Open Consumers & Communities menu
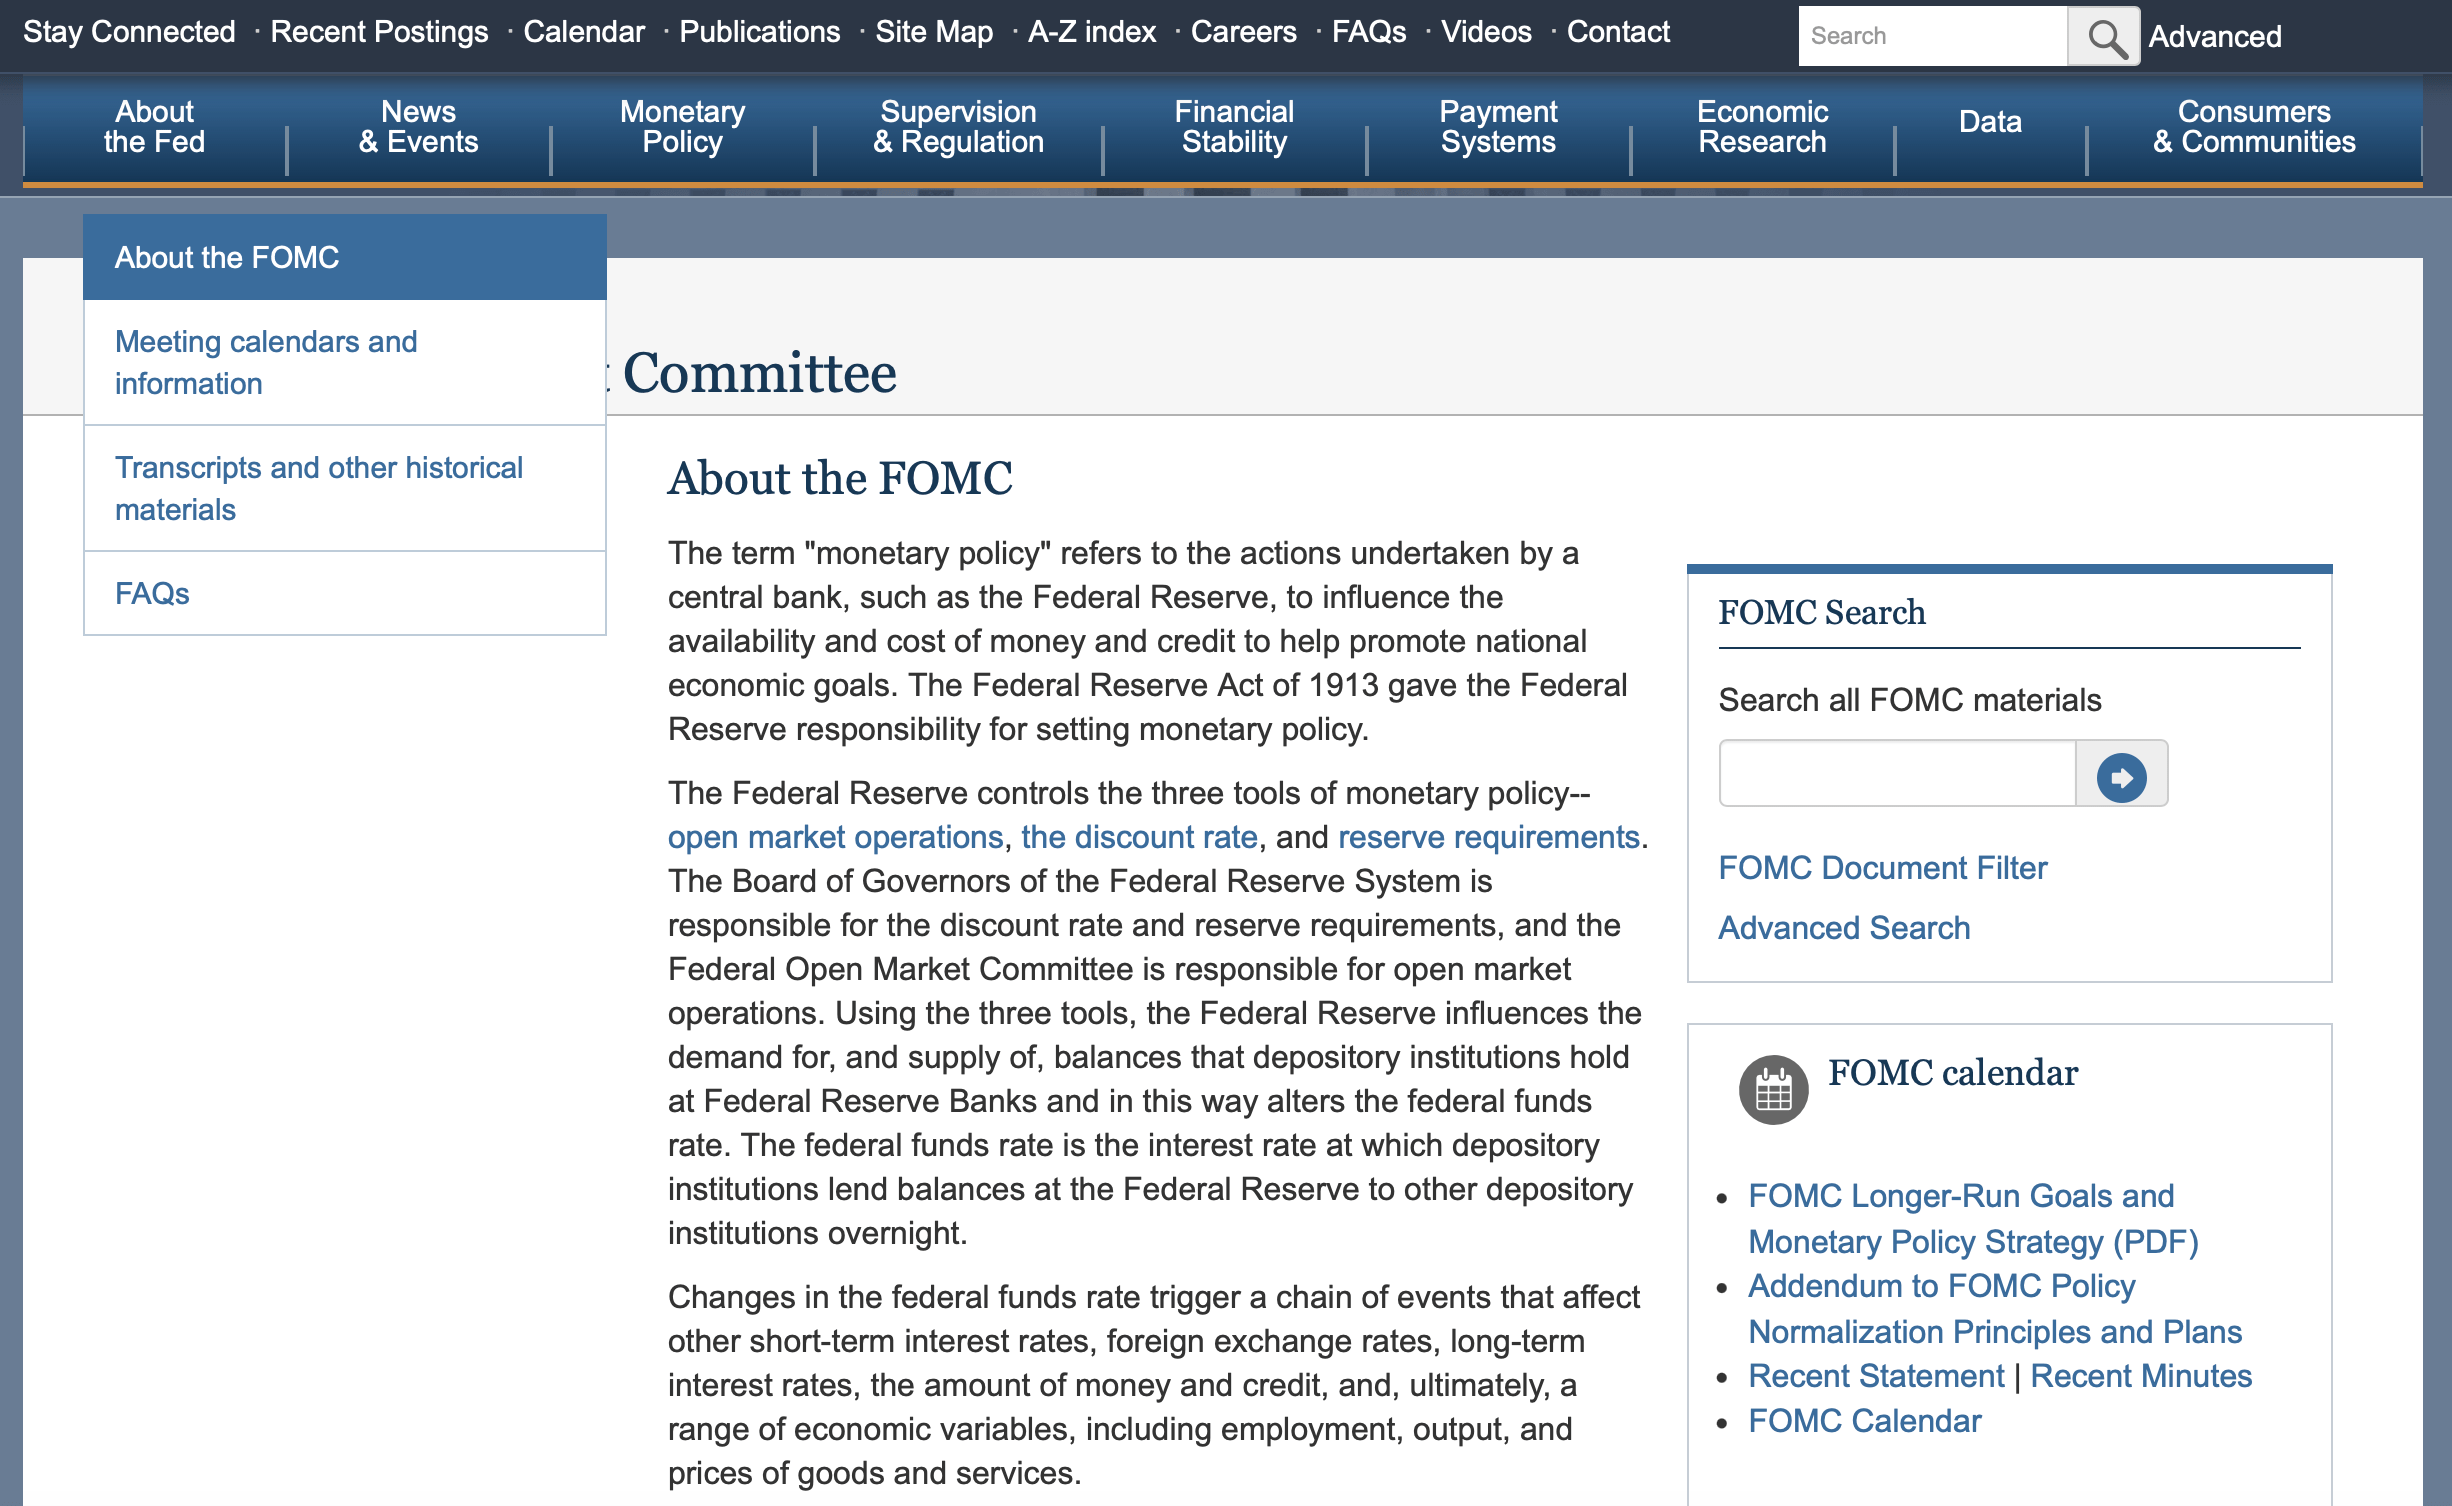Screen dimensions: 2452x1506 (2253, 127)
